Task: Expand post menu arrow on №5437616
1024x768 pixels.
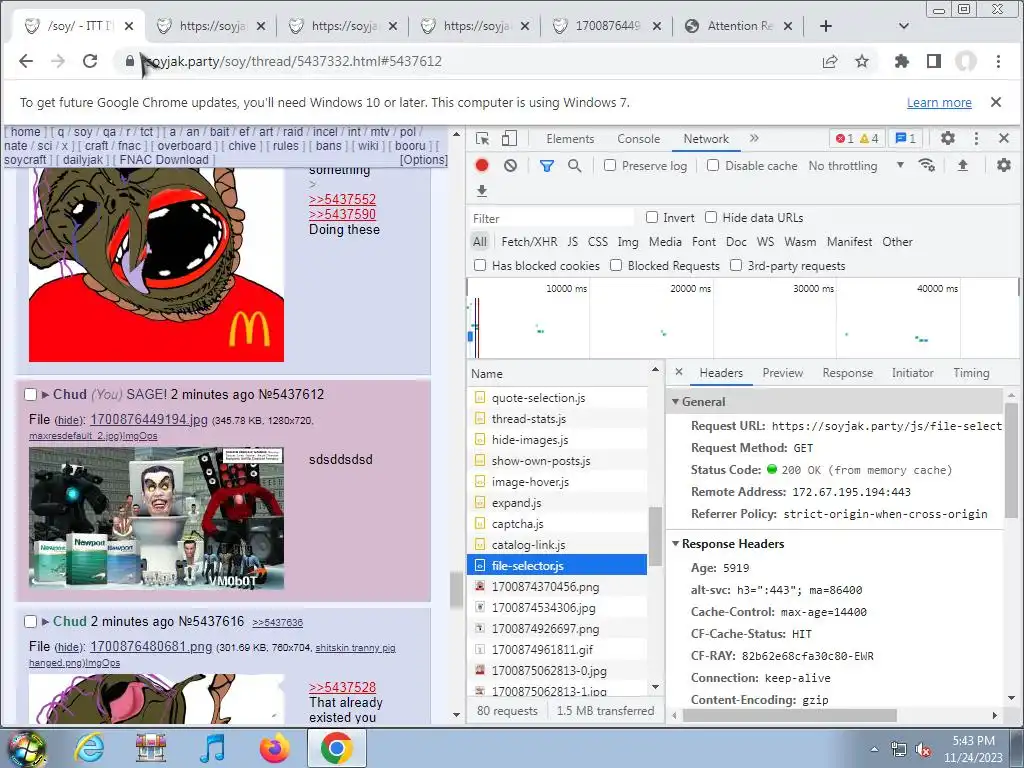Action: click(x=46, y=622)
